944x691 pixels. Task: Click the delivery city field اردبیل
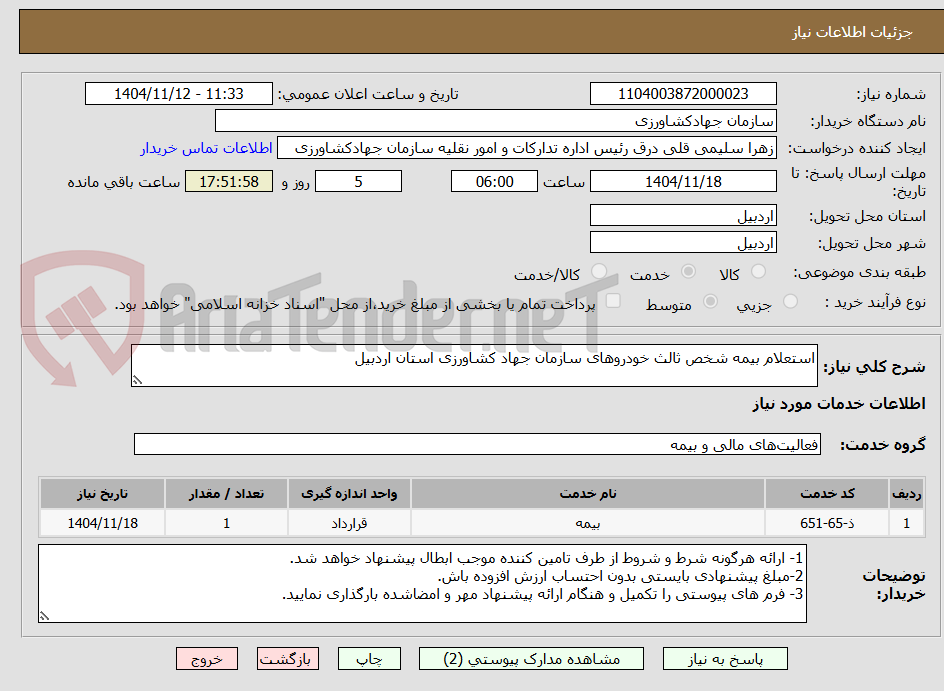(683, 243)
